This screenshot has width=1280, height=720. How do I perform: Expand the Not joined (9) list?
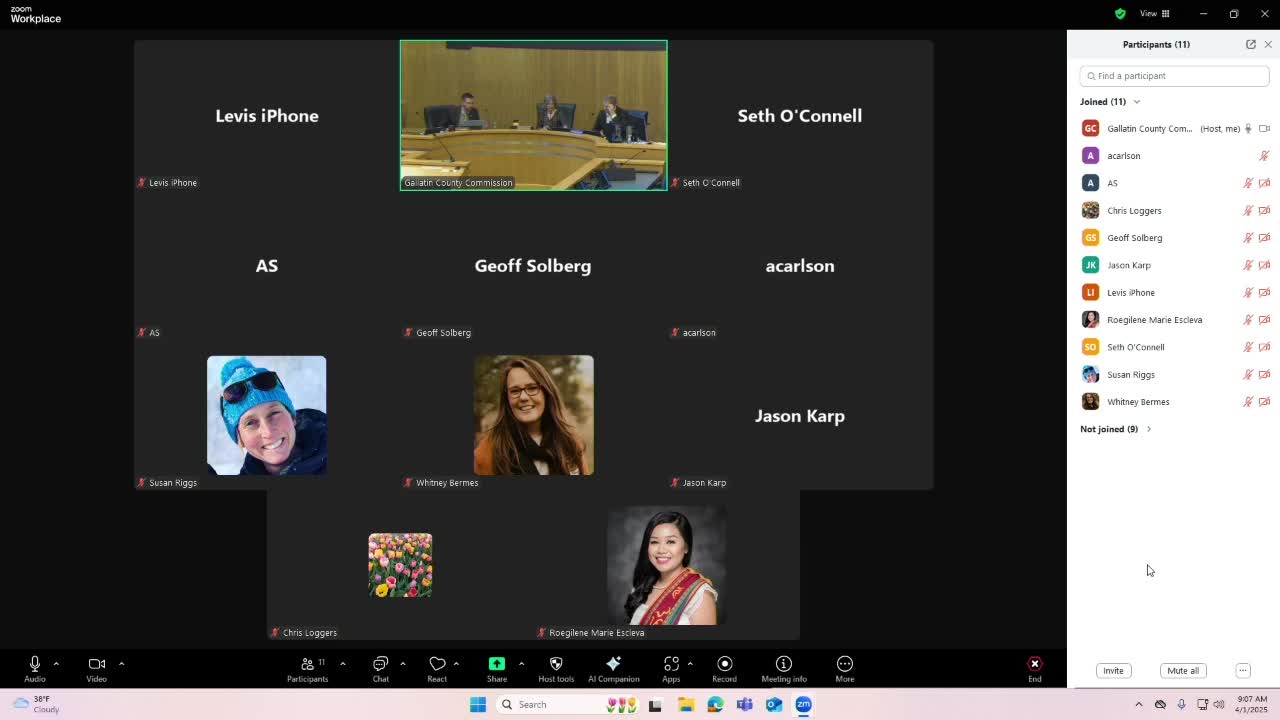pos(1148,429)
